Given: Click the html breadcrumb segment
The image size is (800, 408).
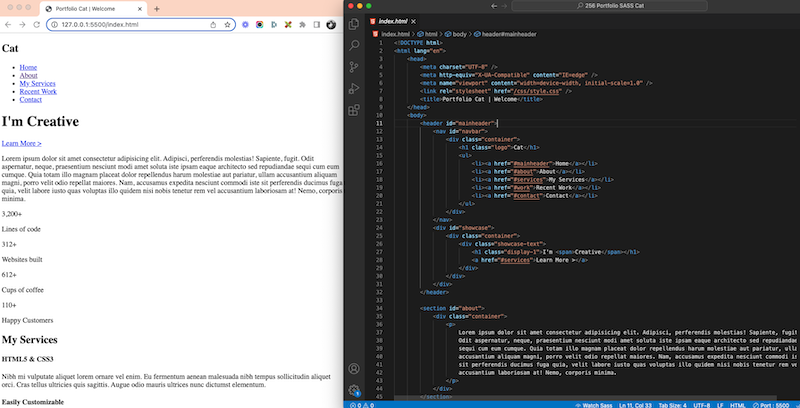Looking at the screenshot, I should (428, 34).
